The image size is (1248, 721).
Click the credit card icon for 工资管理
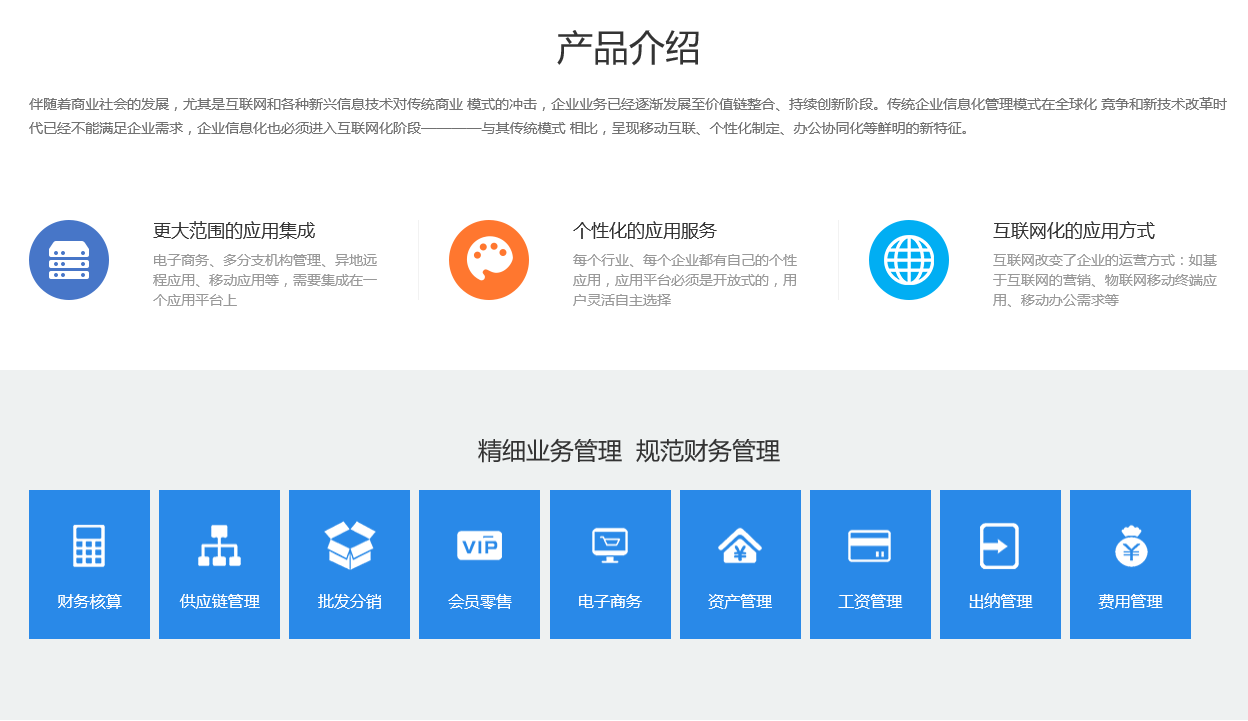pos(870,546)
